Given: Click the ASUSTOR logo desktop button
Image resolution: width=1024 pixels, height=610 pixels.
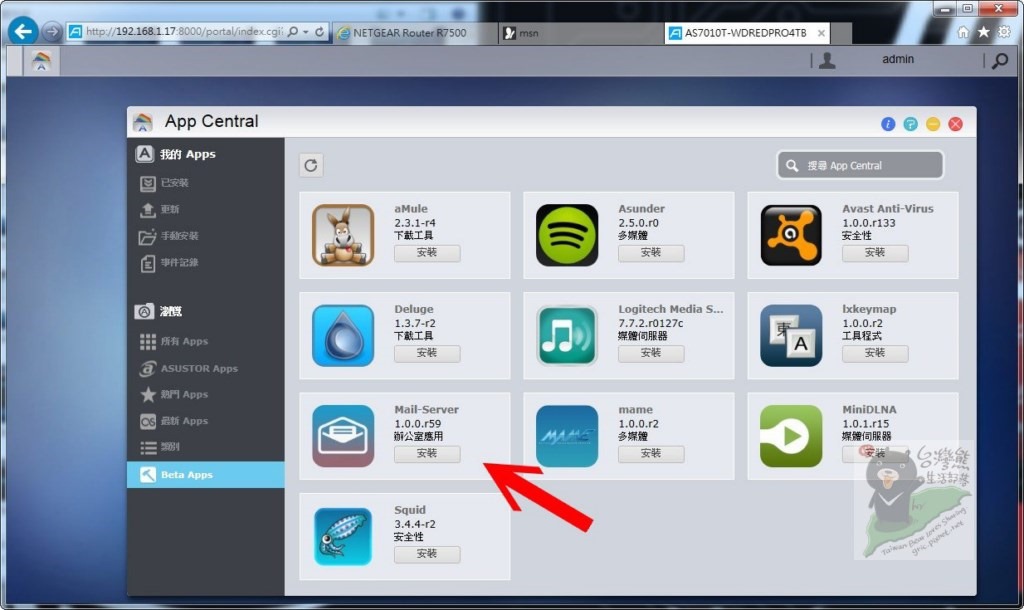Looking at the screenshot, I should click(41, 61).
